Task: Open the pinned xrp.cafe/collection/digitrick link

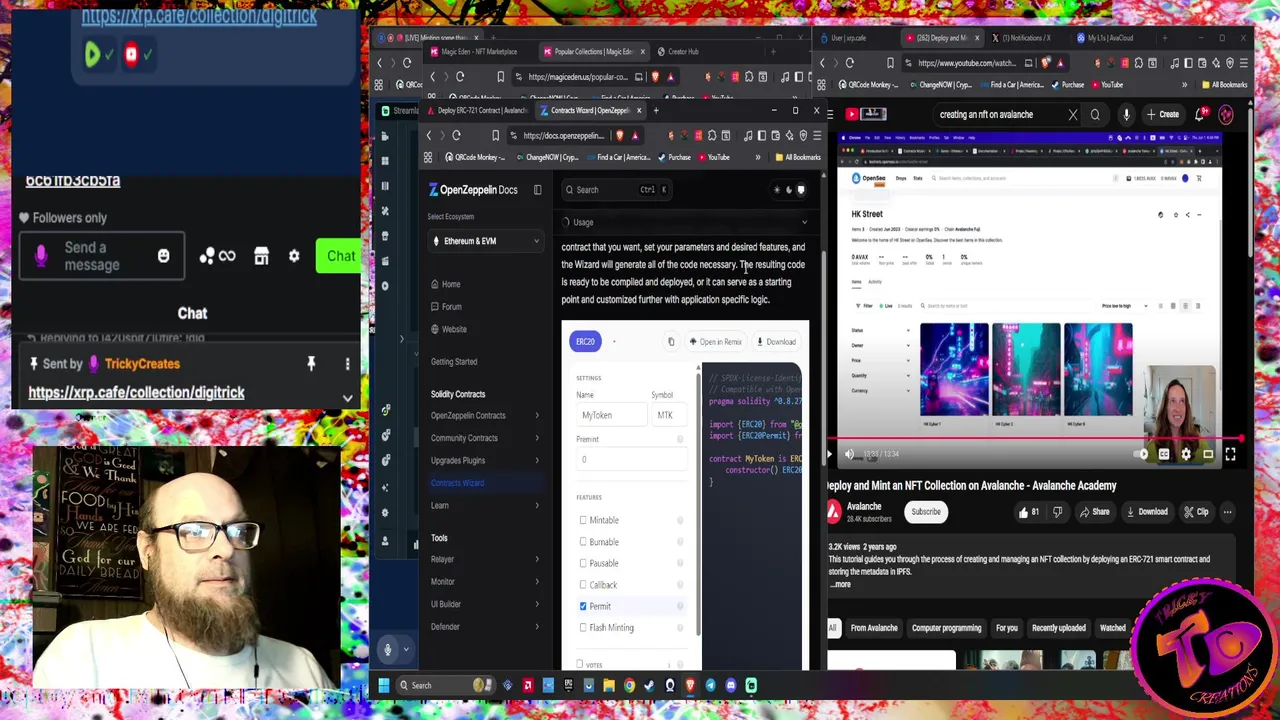Action: coord(136,392)
